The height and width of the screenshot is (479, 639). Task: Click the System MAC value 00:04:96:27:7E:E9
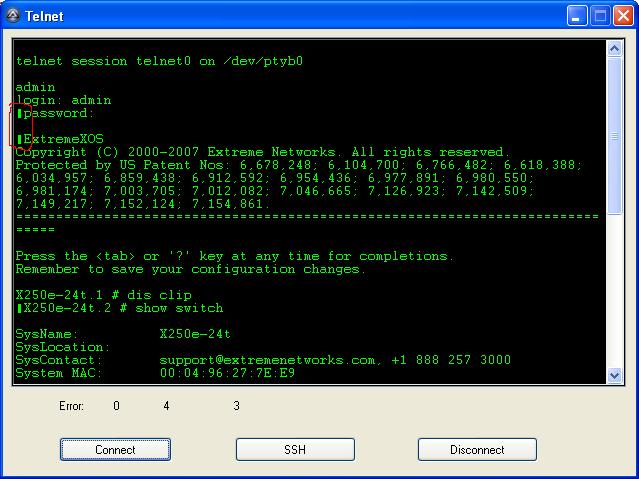227,373
